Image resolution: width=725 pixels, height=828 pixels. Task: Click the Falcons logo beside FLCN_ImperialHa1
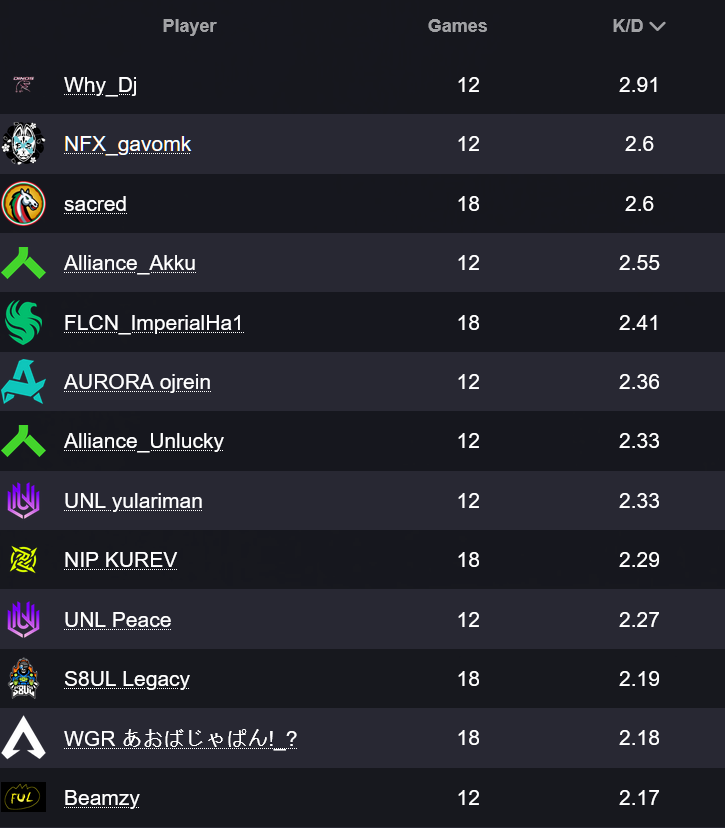(23, 322)
